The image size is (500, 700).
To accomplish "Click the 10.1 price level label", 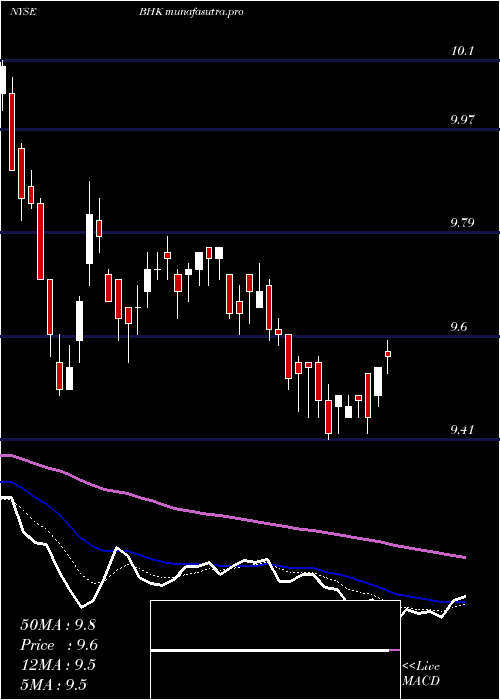I will pyautogui.click(x=462, y=51).
